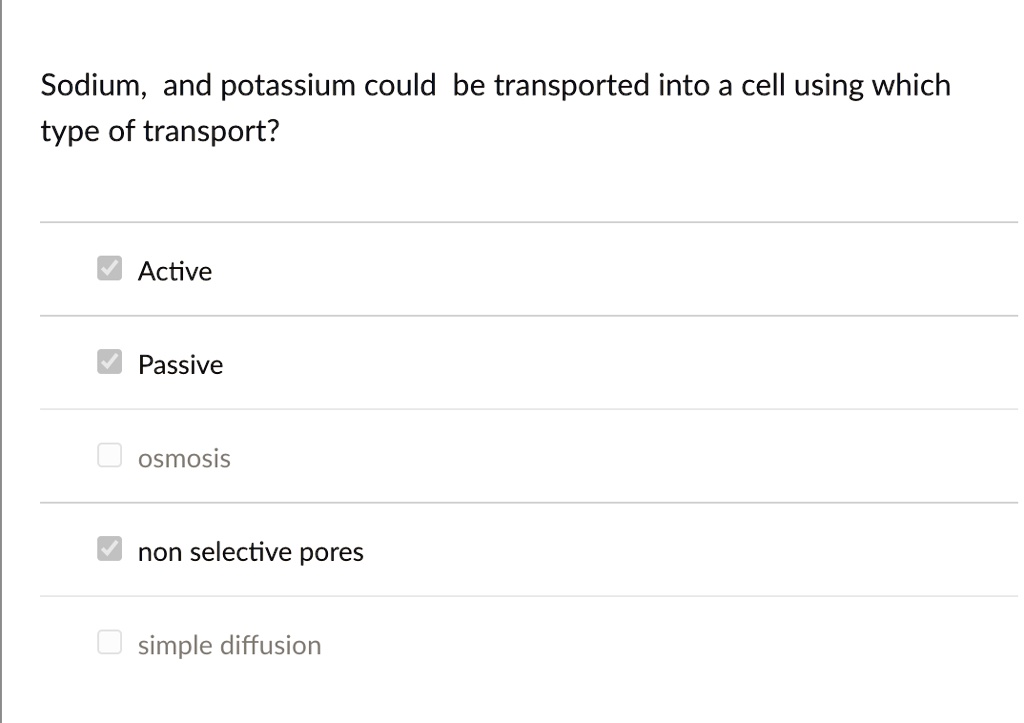The height and width of the screenshot is (723, 1024).
Task: Click the question text about sodium transport
Action: pyautogui.click(x=495, y=107)
